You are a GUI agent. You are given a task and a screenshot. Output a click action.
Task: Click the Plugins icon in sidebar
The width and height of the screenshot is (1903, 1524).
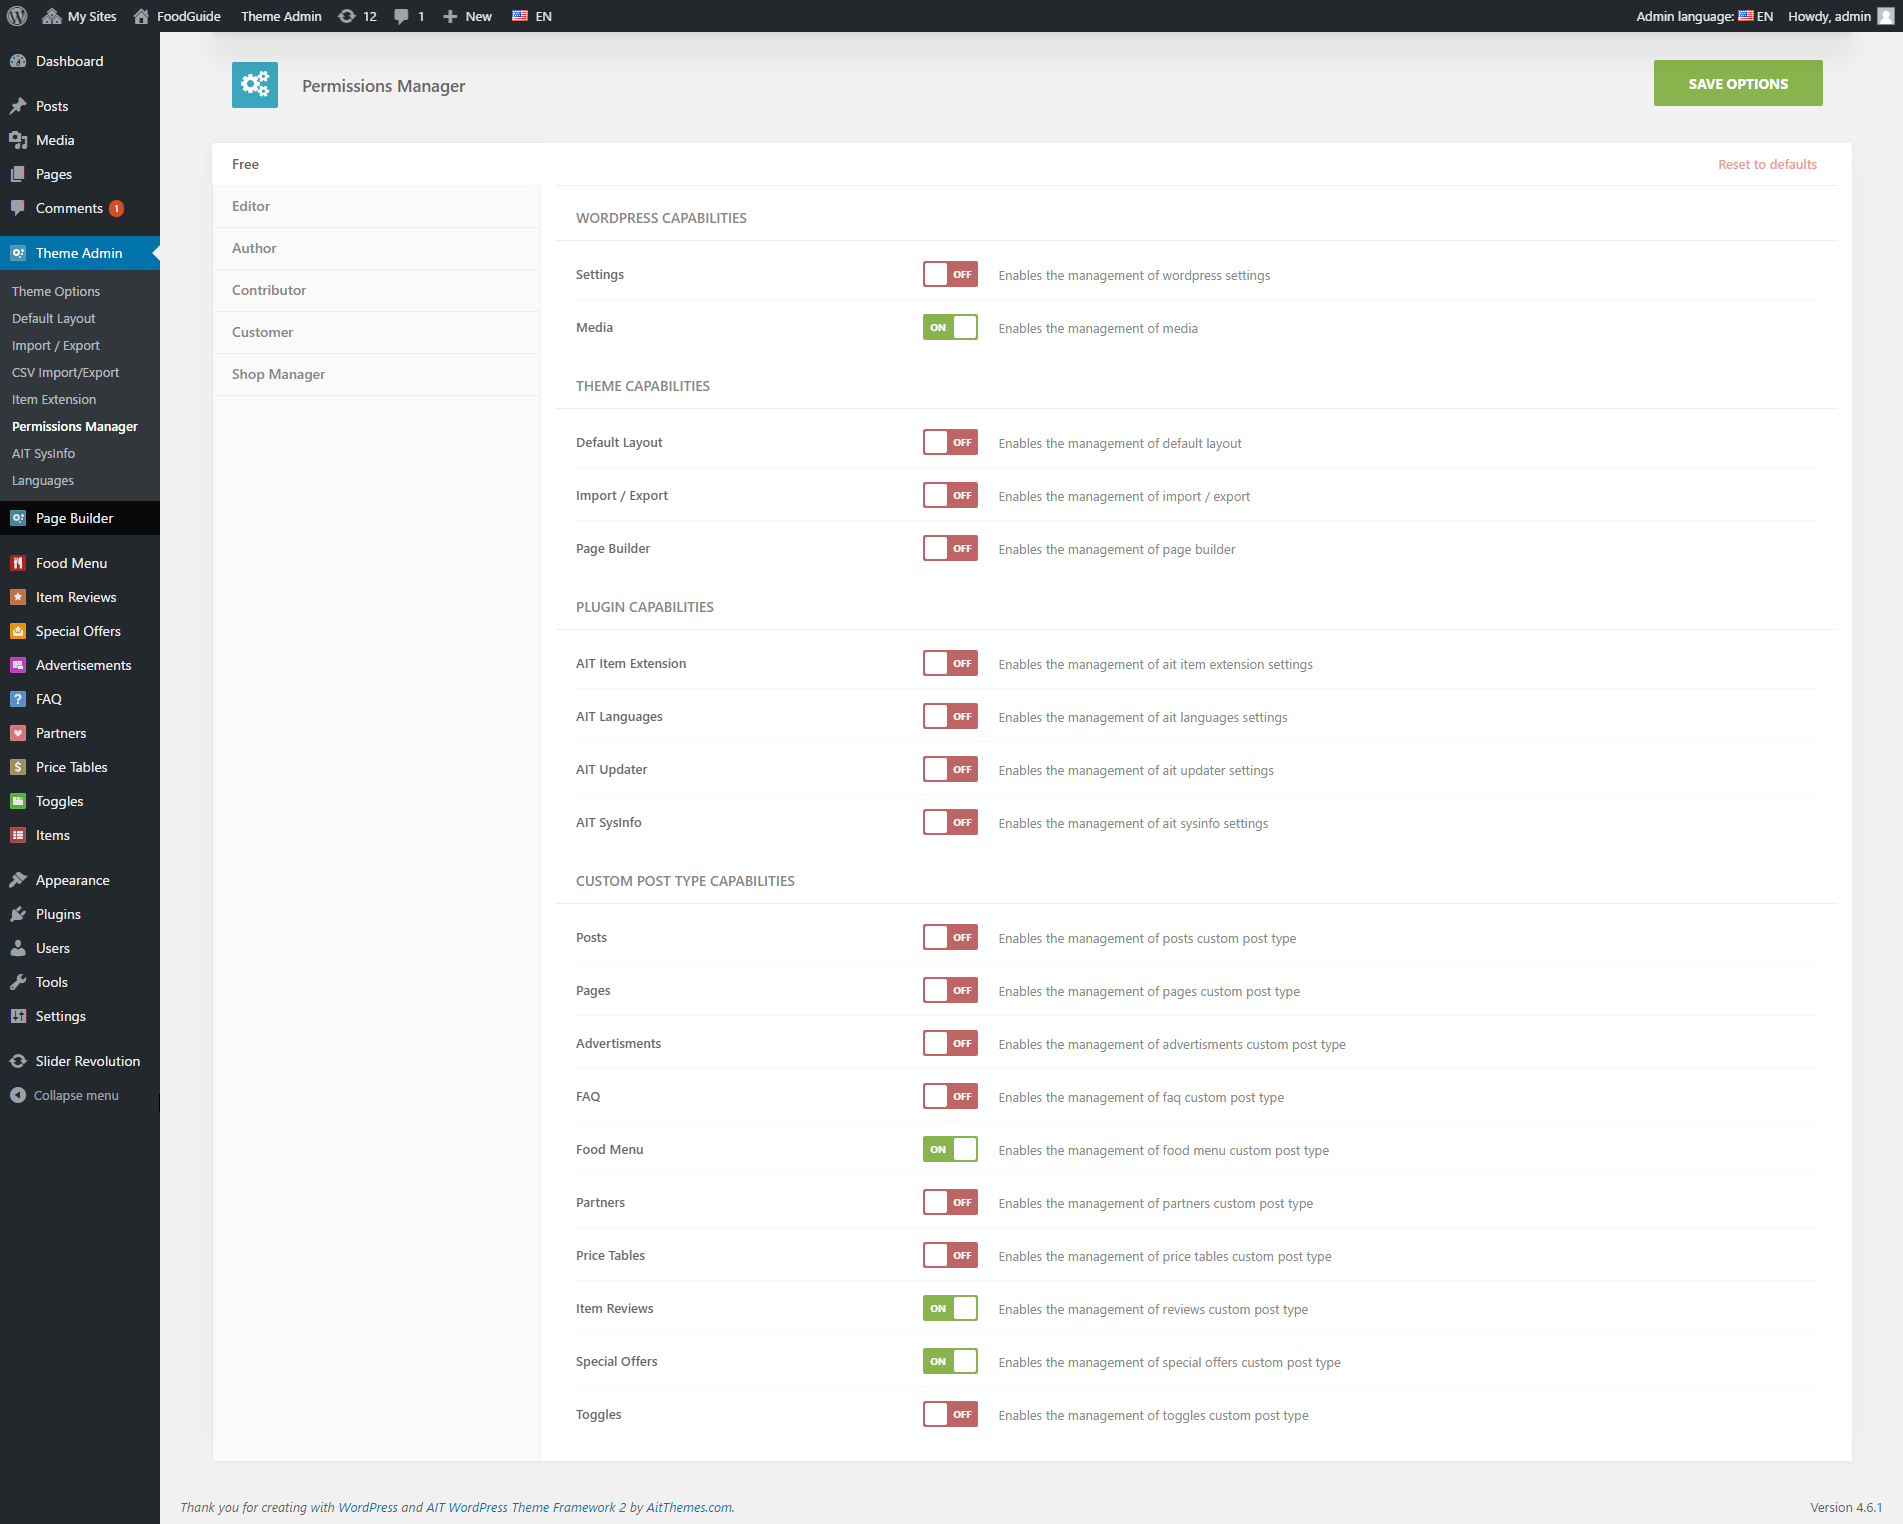click(x=18, y=914)
